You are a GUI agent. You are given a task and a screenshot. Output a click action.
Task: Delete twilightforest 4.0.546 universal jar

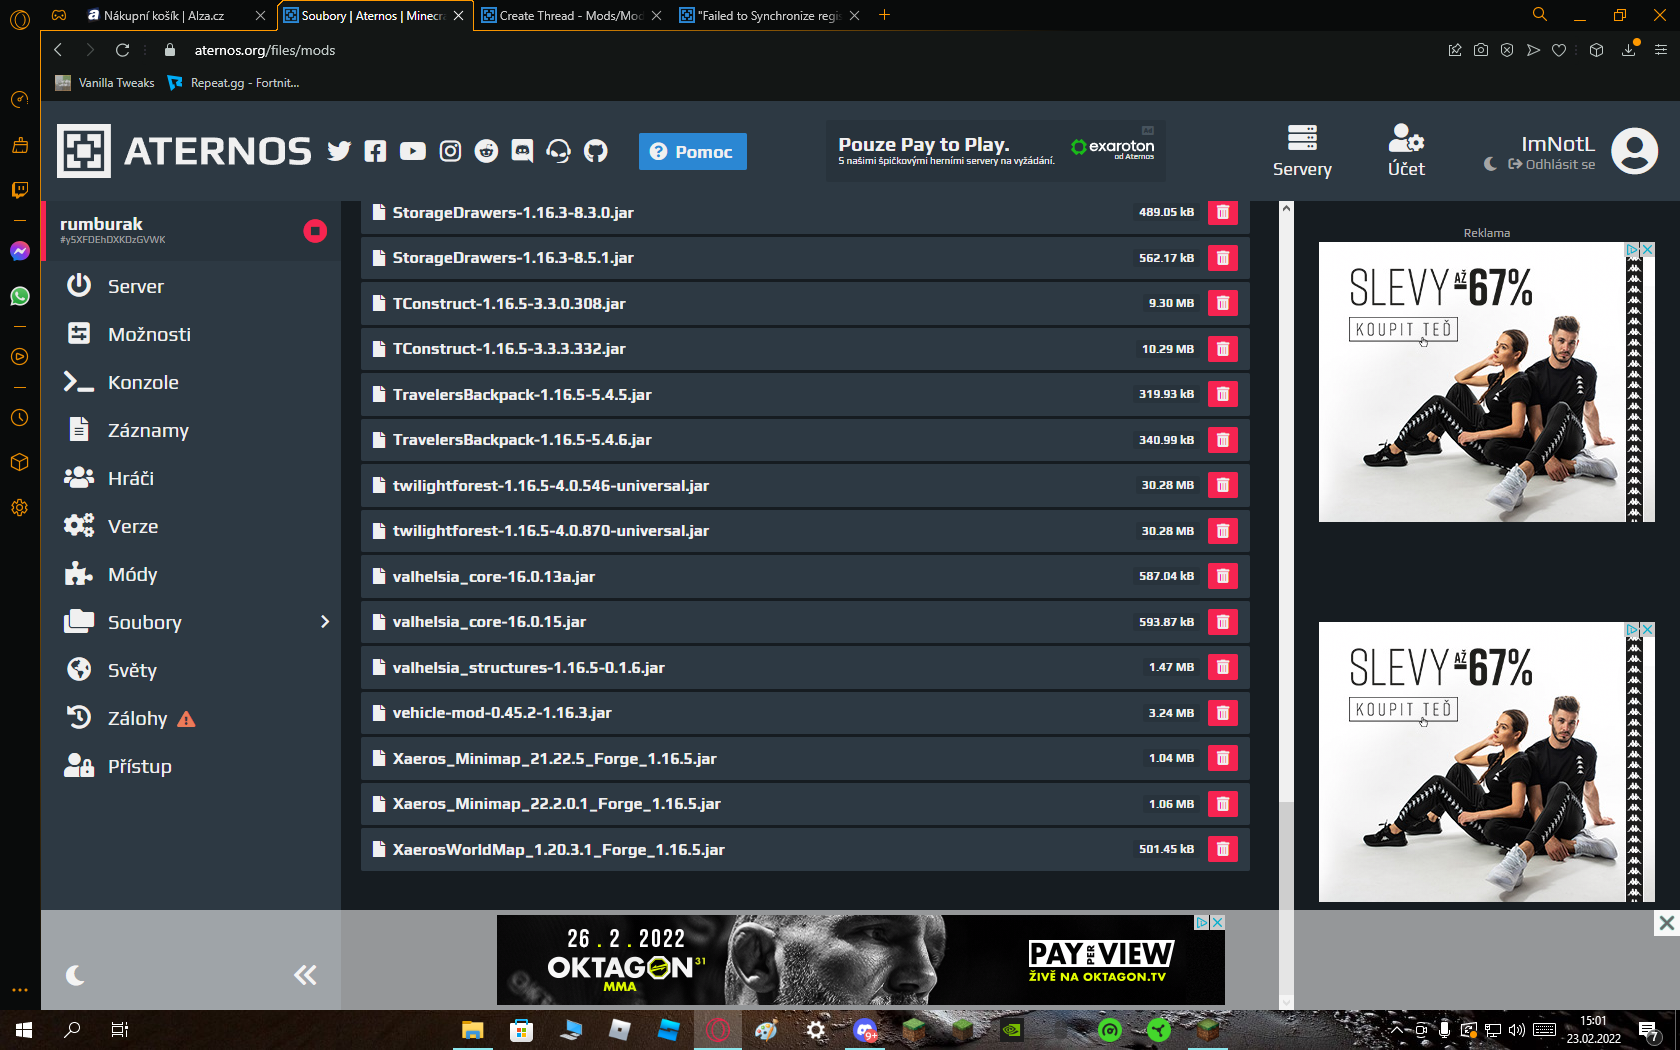click(x=1222, y=485)
